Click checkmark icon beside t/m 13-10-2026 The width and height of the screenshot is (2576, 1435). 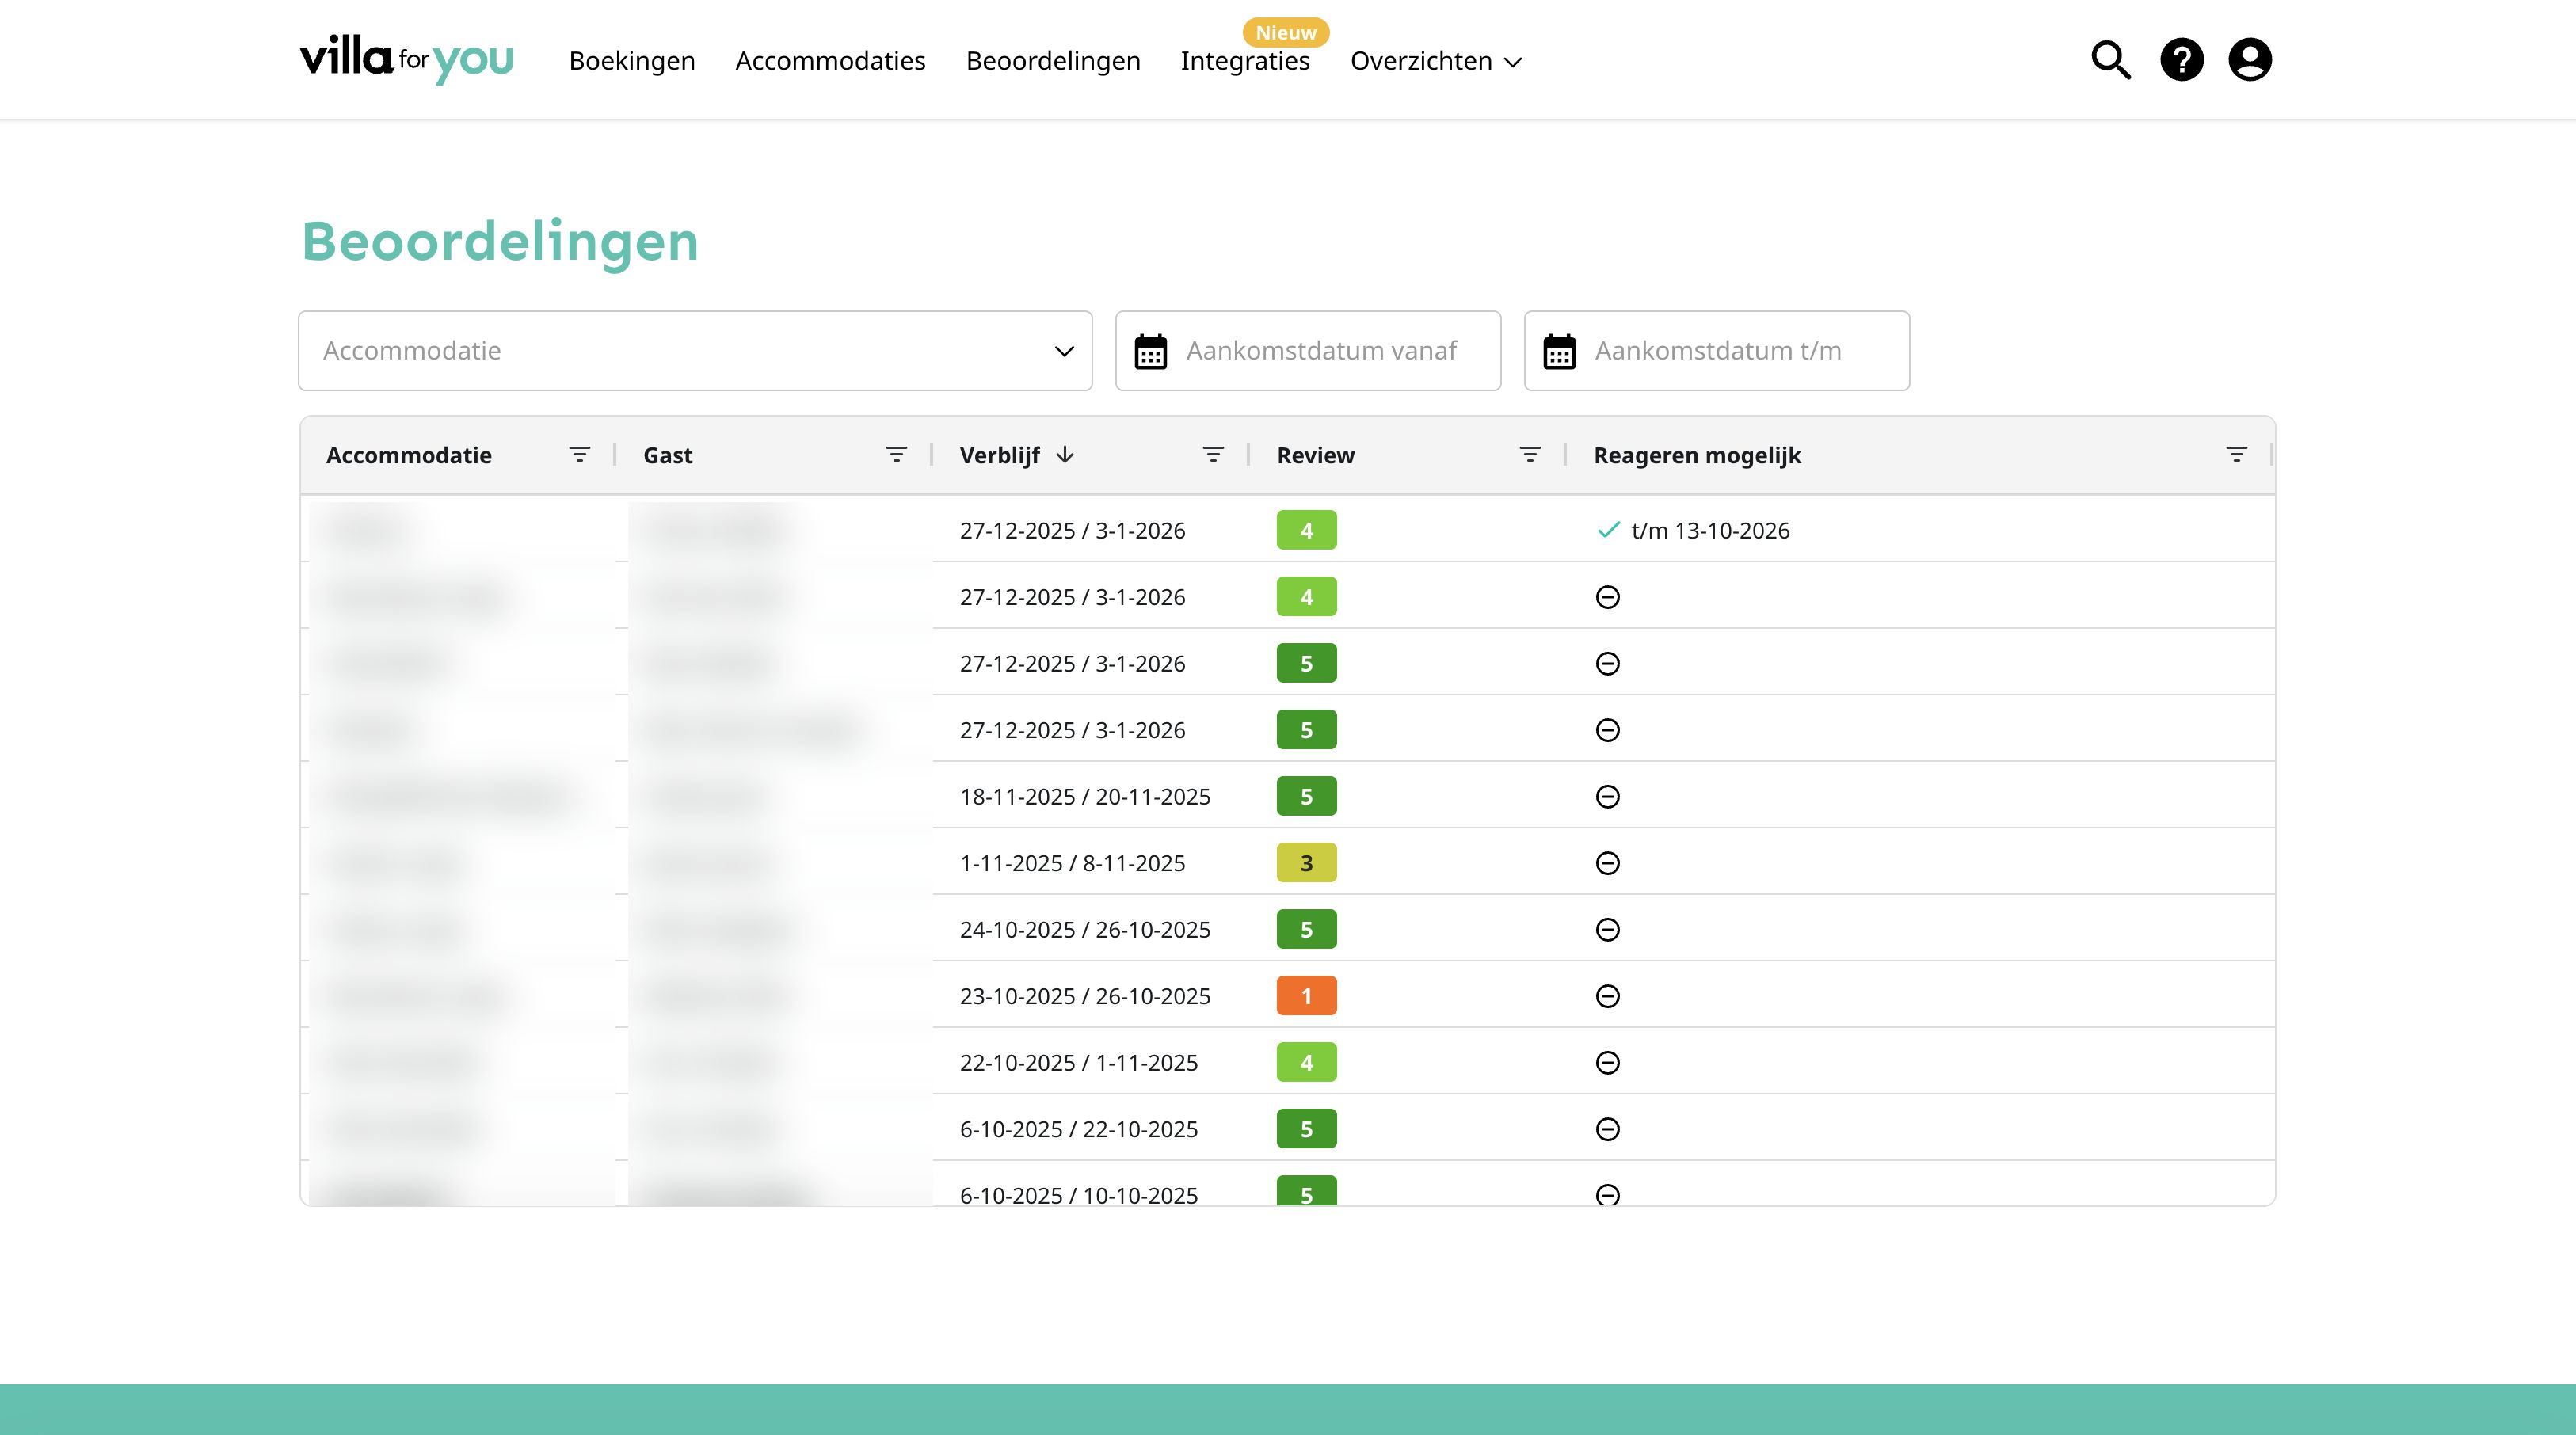click(x=1608, y=530)
